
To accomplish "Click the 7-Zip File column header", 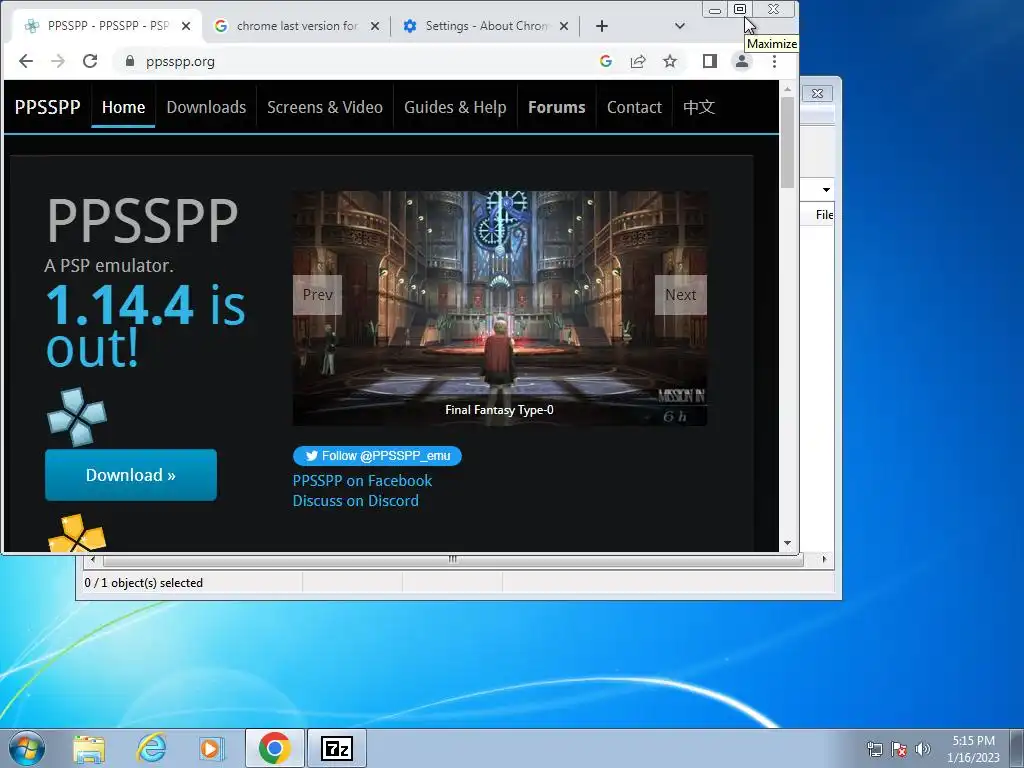I will pyautogui.click(x=824, y=214).
